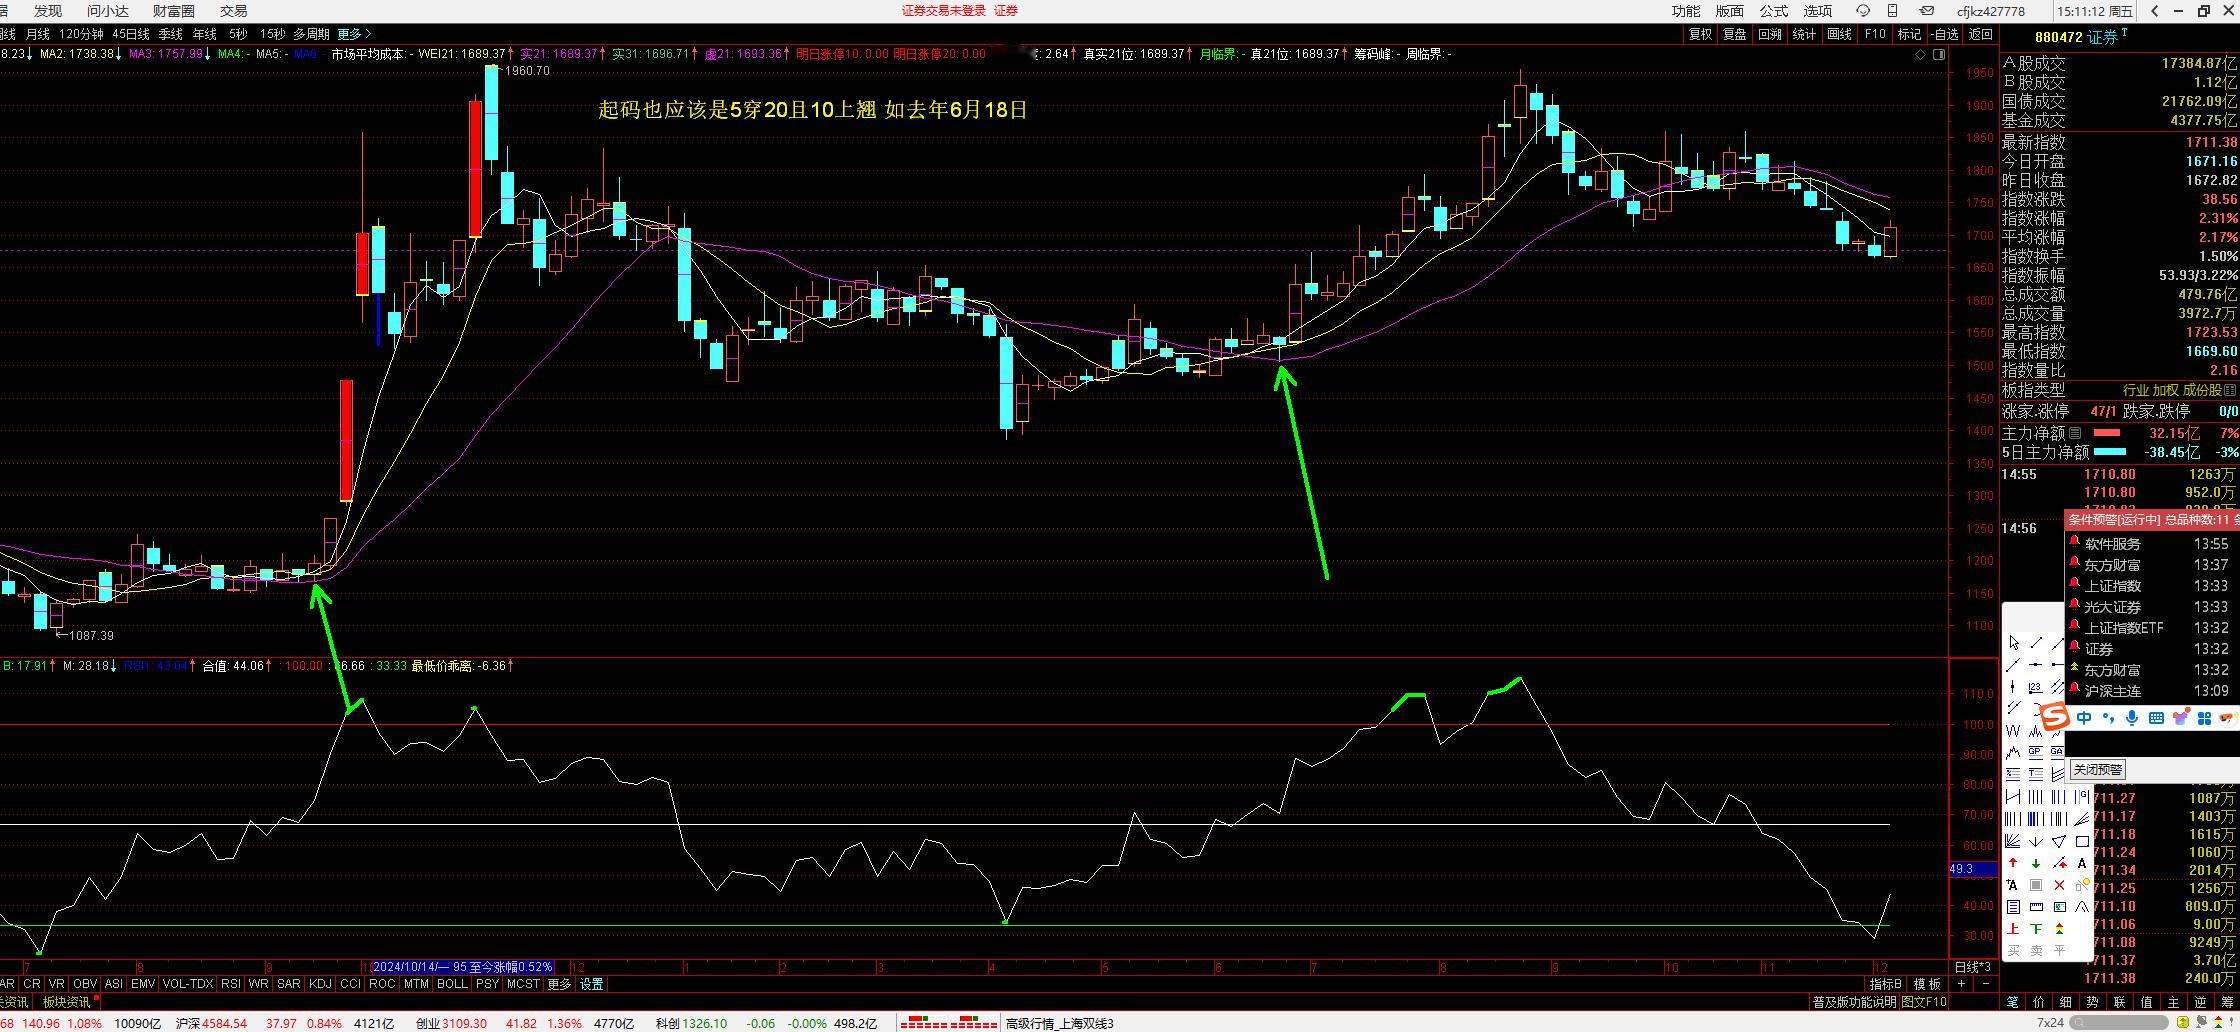The height and width of the screenshot is (1032, 2240).
Task: Open the Sogou toolbox grid icon
Action: pyautogui.click(x=2204, y=718)
